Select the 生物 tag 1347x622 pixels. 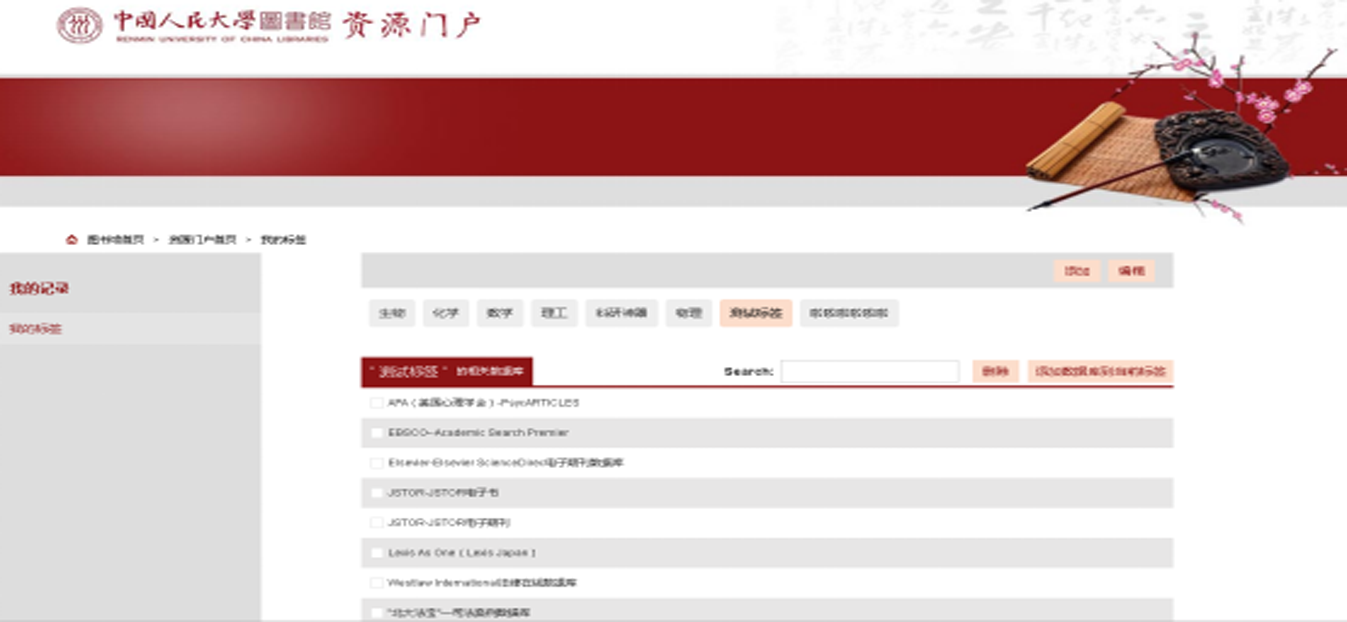[392, 313]
